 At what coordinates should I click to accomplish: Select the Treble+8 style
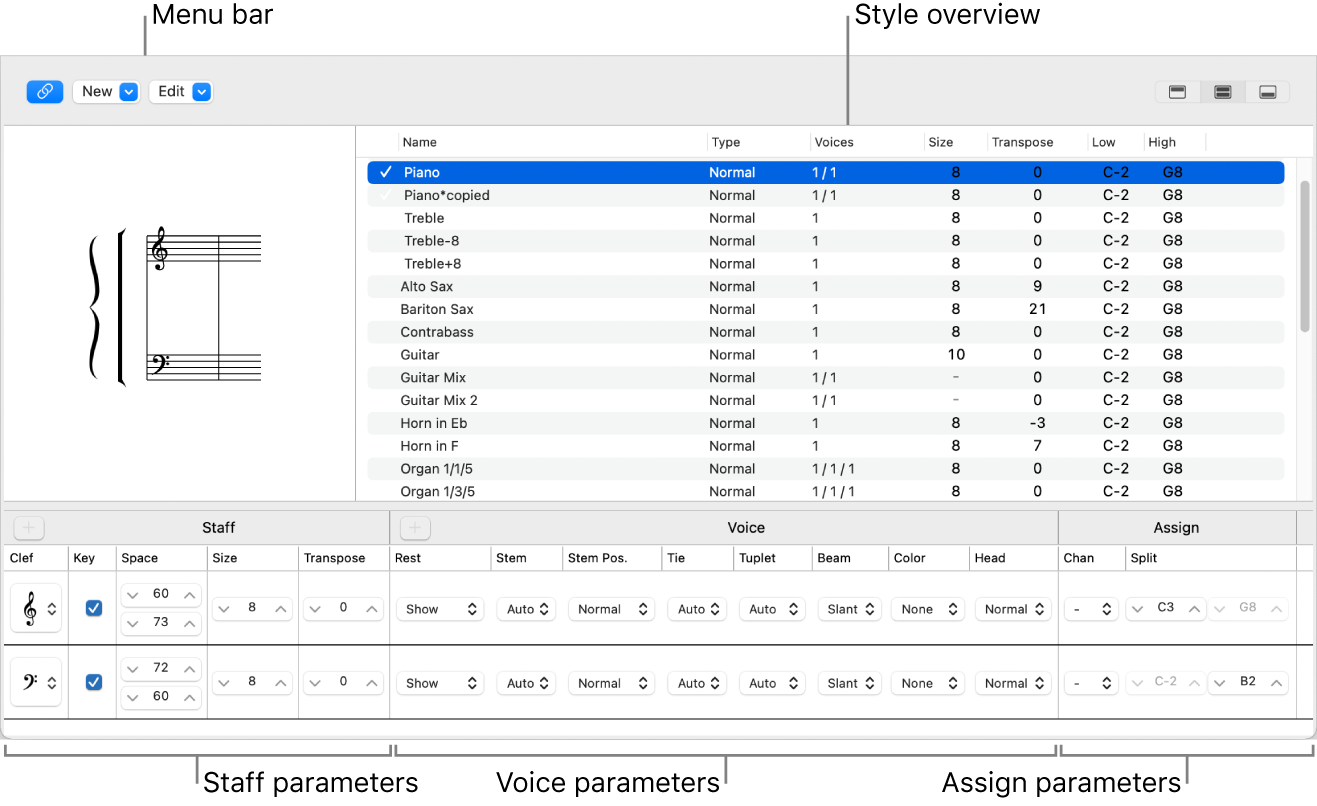[x=826, y=264]
